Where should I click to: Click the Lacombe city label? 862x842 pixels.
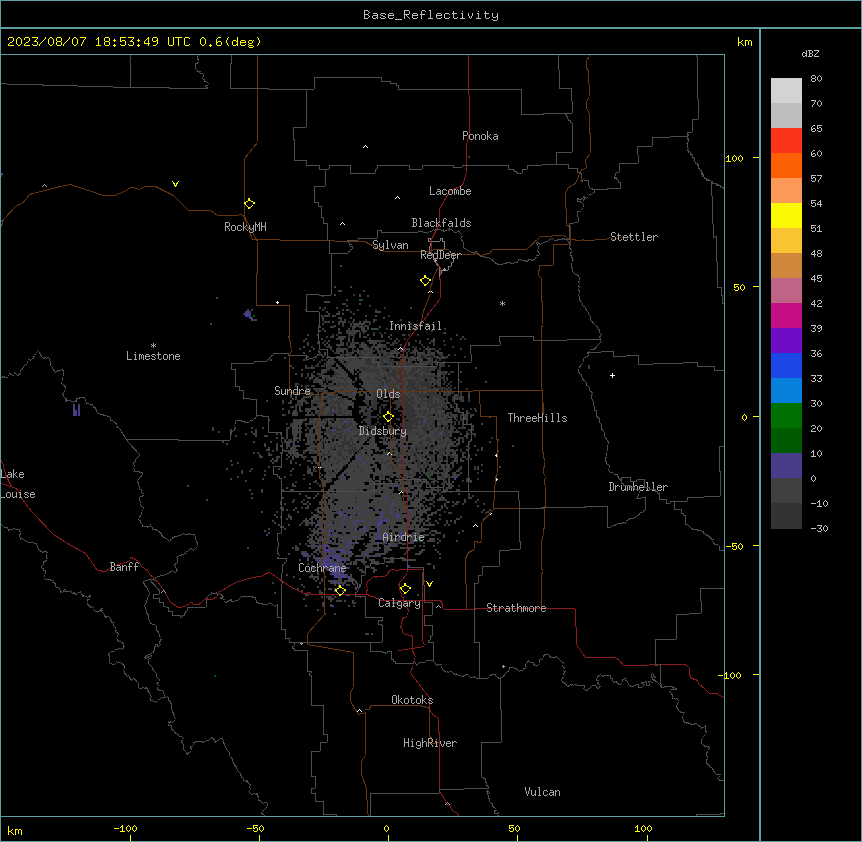click(x=450, y=191)
